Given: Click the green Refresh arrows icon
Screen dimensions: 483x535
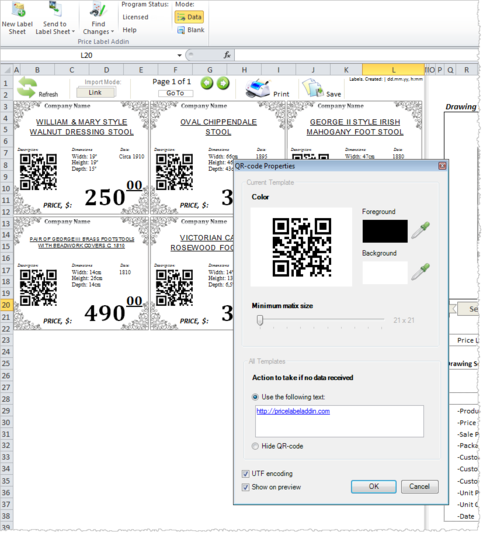Looking at the screenshot, I should (x=27, y=87).
